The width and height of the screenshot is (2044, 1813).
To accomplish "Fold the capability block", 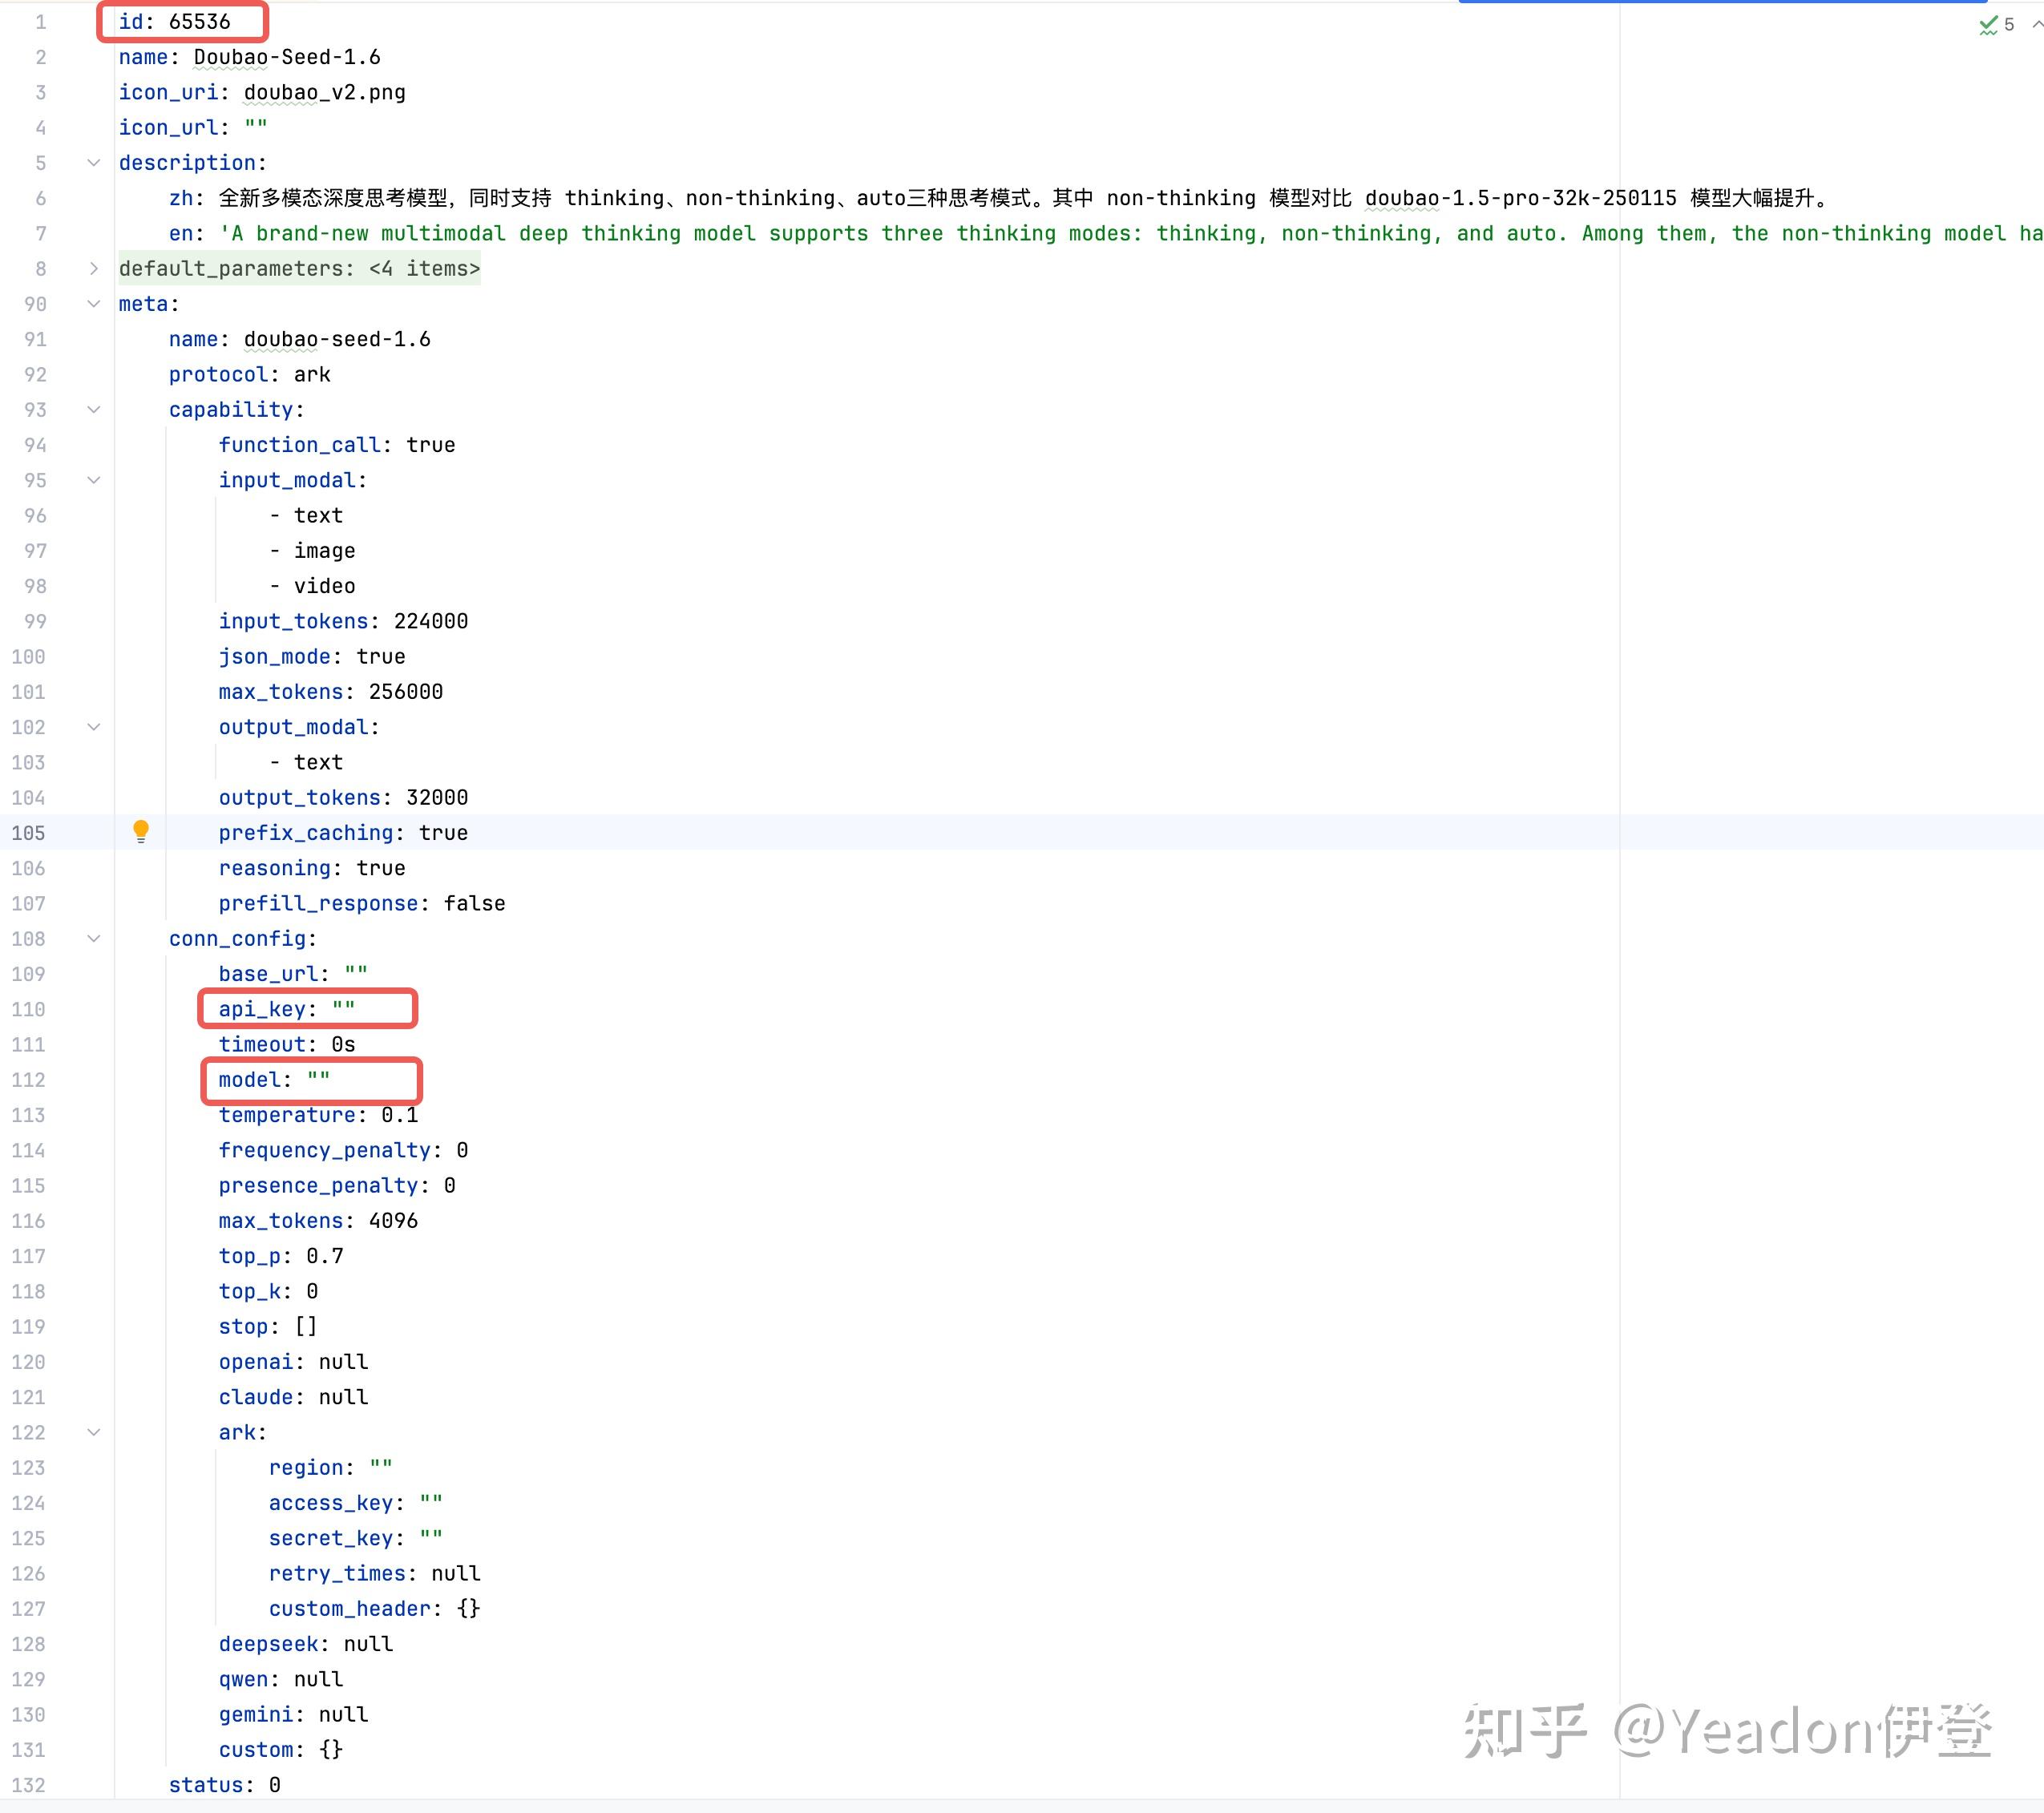I will [x=94, y=409].
